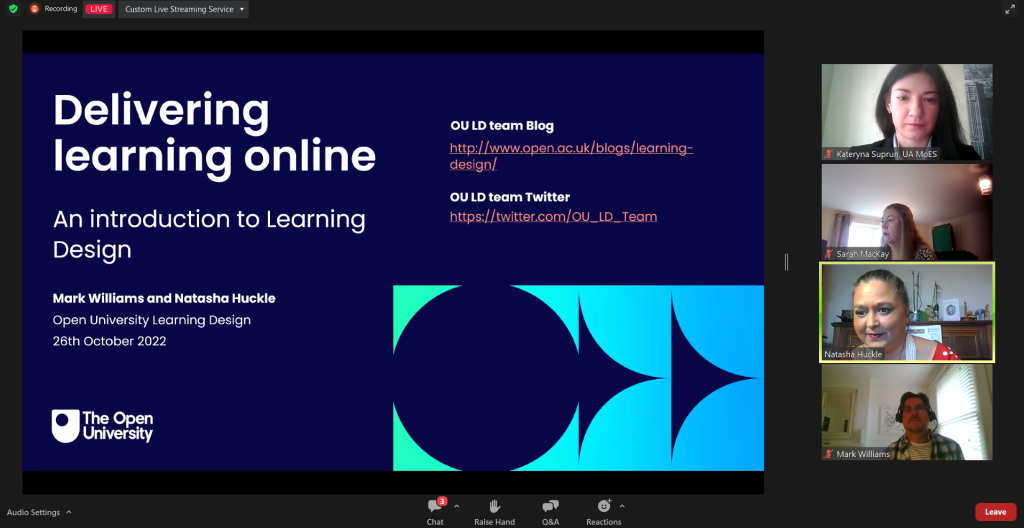Viewport: 1024px width, 528px height.
Task: Open Audio Settings
Action: (x=33, y=512)
